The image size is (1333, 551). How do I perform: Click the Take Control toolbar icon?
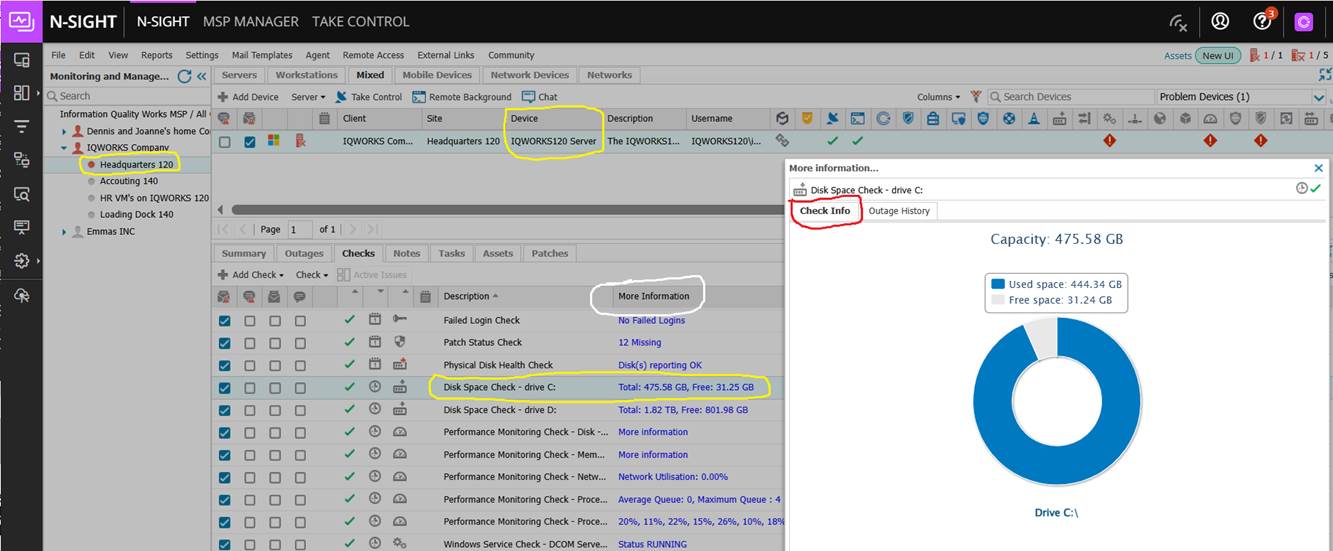(x=340, y=97)
